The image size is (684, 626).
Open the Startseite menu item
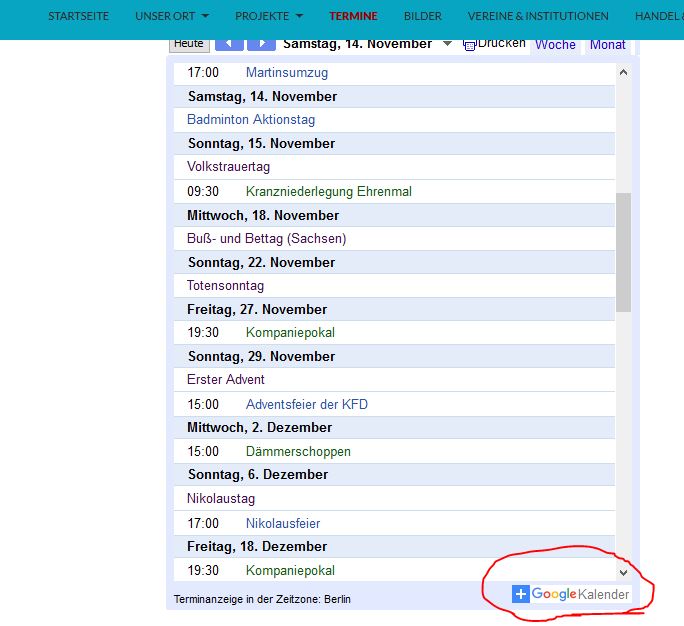78,16
